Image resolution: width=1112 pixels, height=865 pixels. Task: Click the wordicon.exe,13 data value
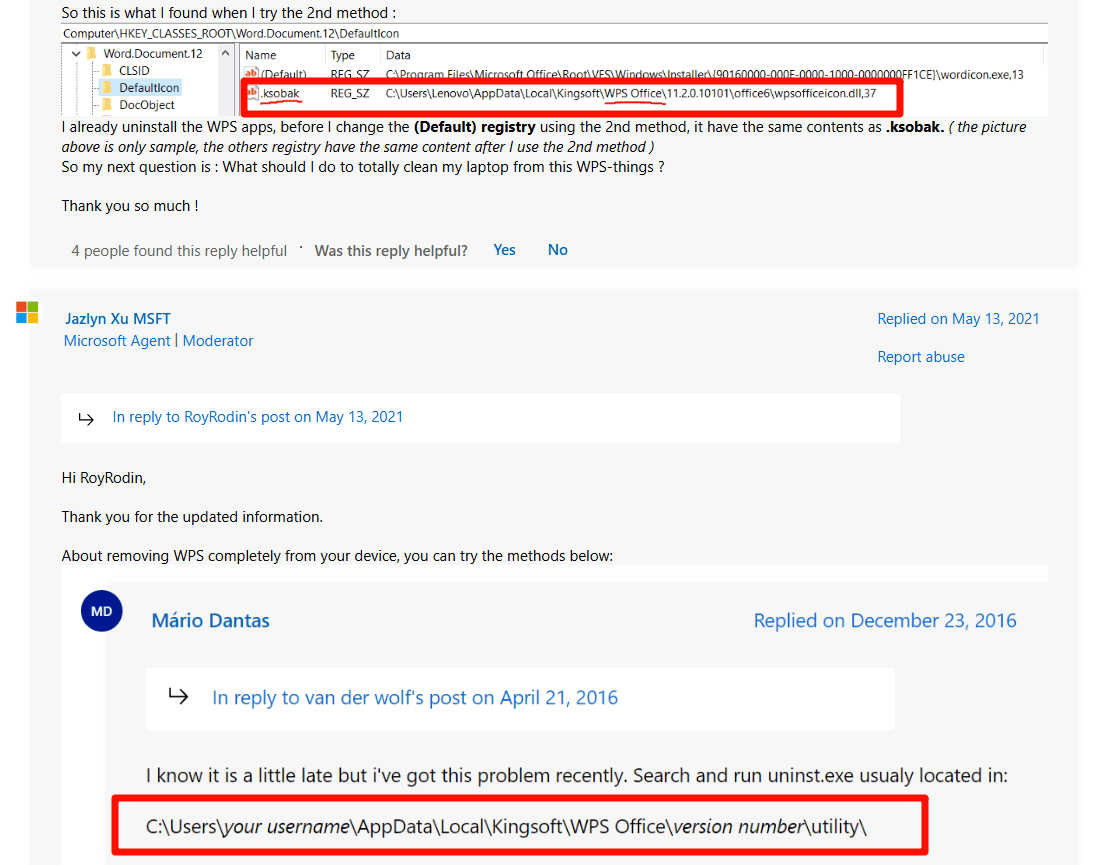[704, 74]
